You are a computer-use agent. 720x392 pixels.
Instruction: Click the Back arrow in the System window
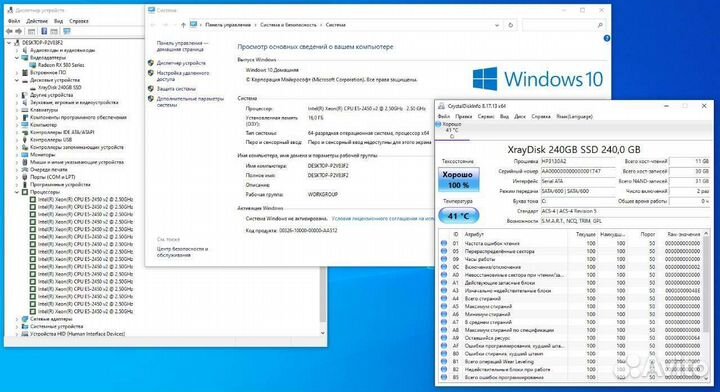point(153,25)
